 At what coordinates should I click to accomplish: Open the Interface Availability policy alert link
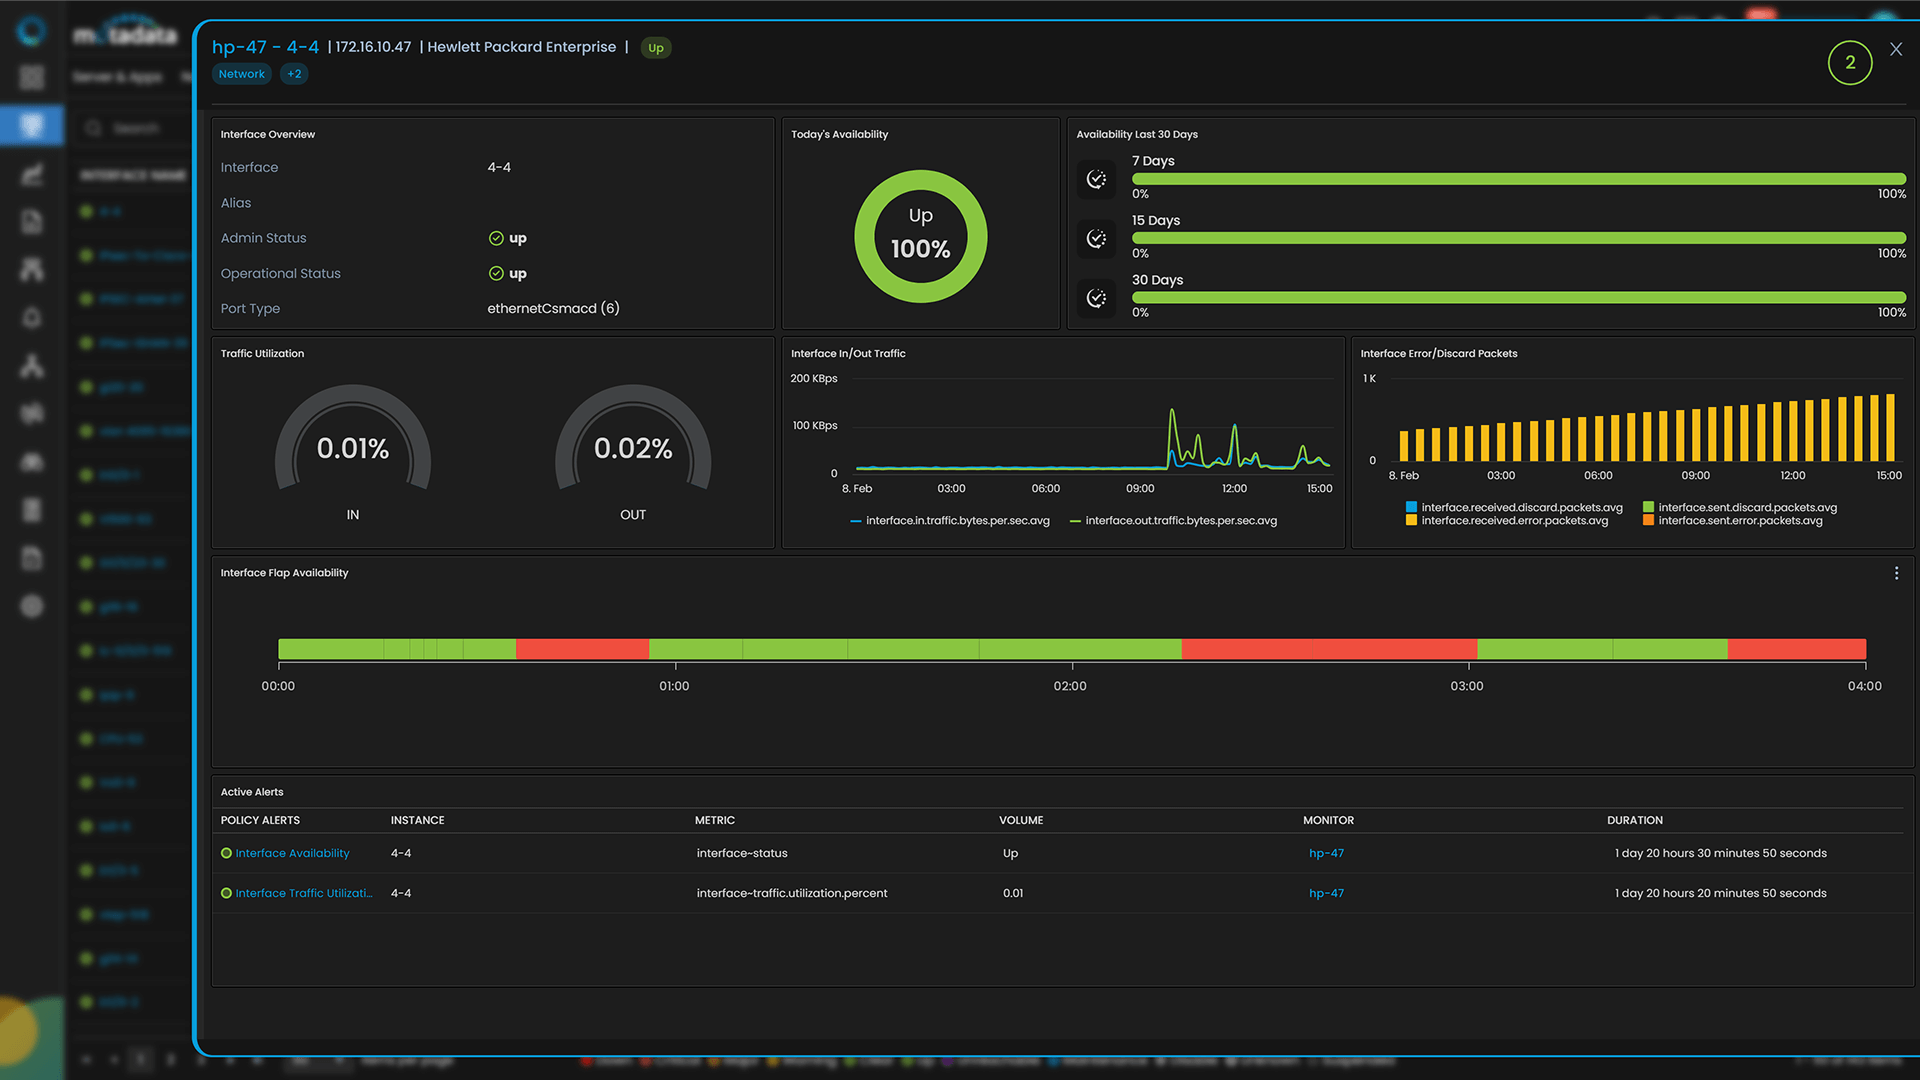293,852
